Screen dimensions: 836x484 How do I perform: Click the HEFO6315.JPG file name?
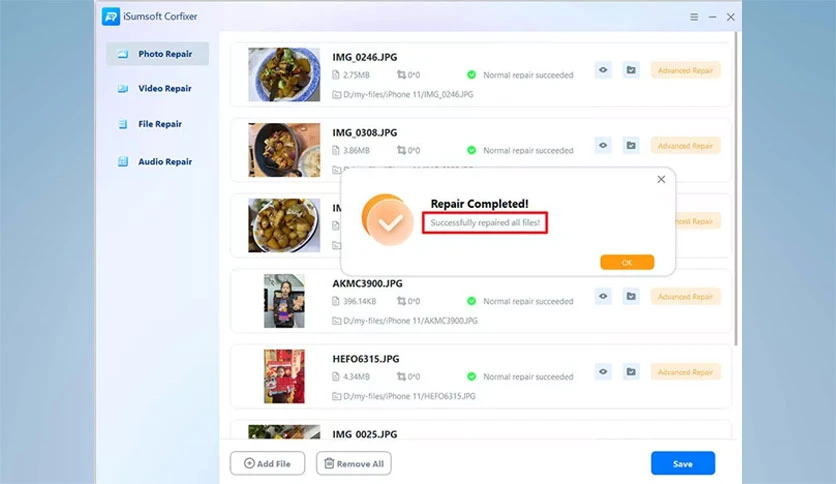[x=366, y=359]
